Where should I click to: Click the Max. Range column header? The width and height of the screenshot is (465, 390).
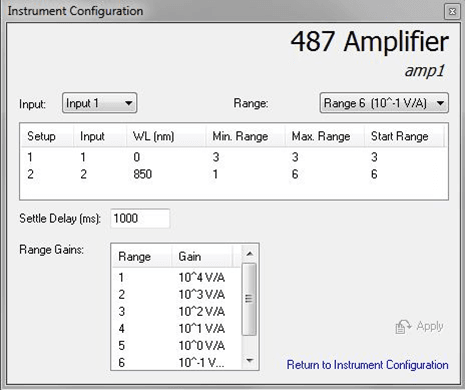click(325, 136)
